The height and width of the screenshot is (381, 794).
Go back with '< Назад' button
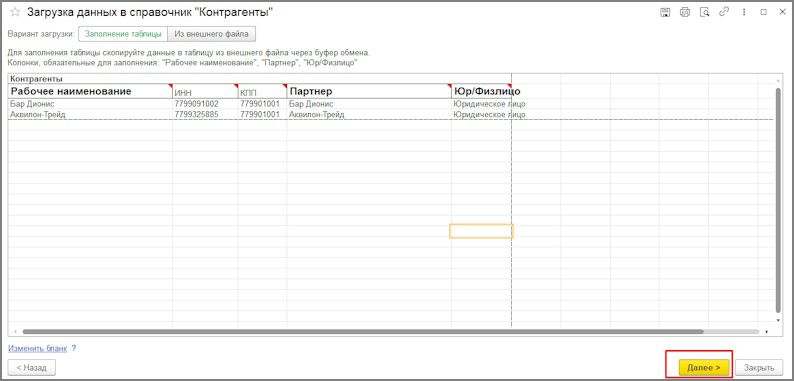tap(31, 367)
